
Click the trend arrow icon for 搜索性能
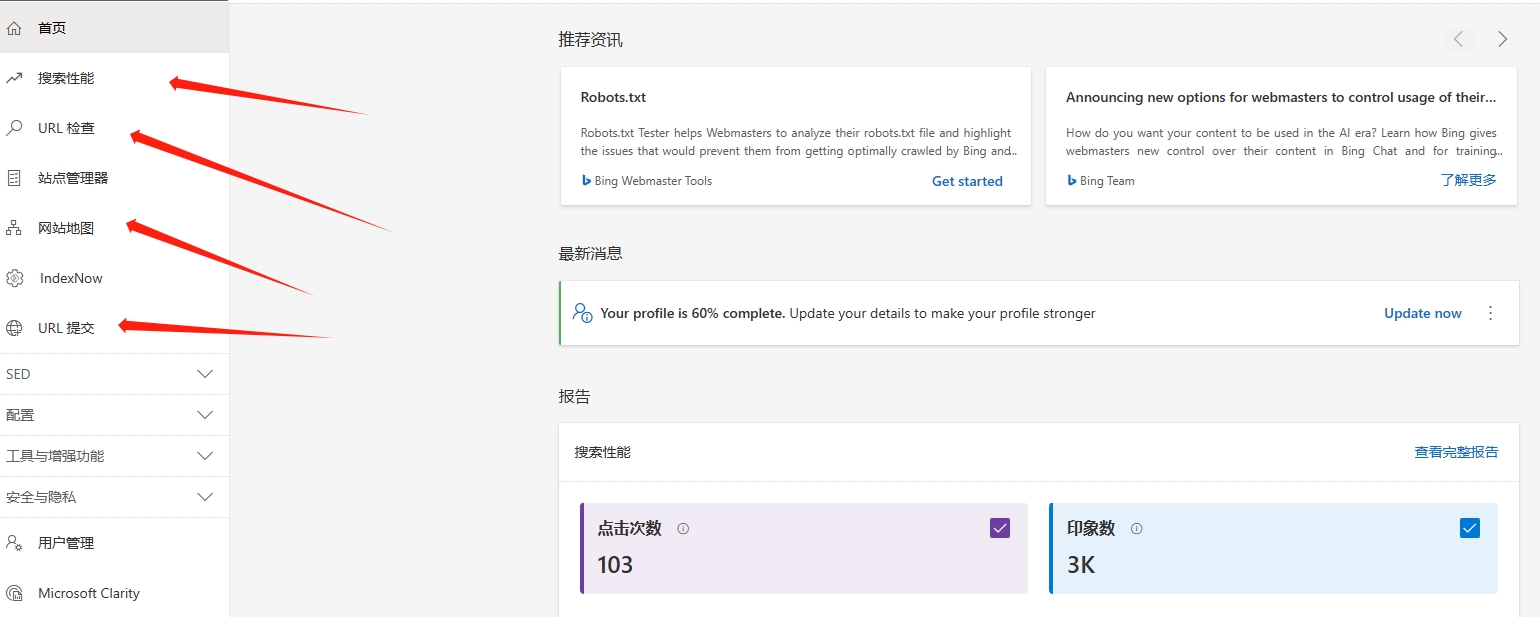[x=14, y=78]
